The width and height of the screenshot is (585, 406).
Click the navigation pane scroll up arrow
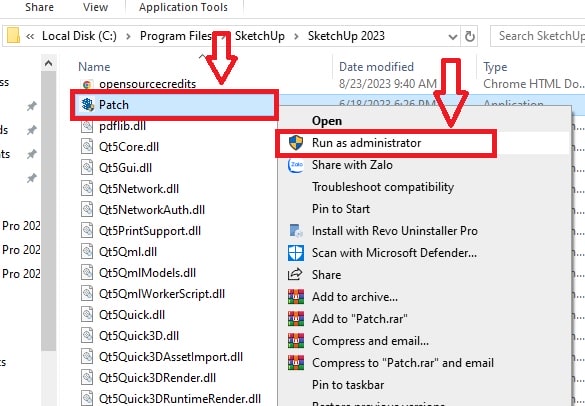[49, 63]
